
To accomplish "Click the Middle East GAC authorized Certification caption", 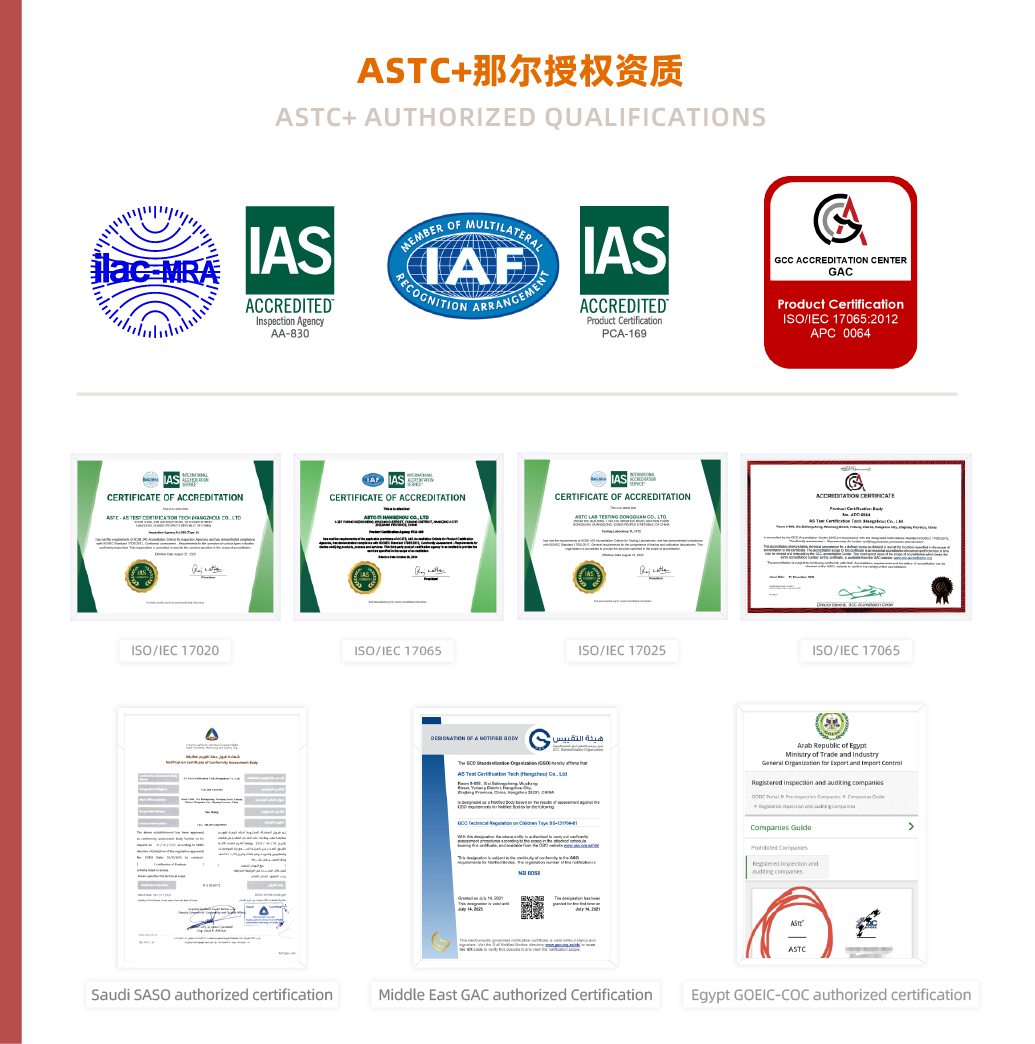I will coord(515,995).
